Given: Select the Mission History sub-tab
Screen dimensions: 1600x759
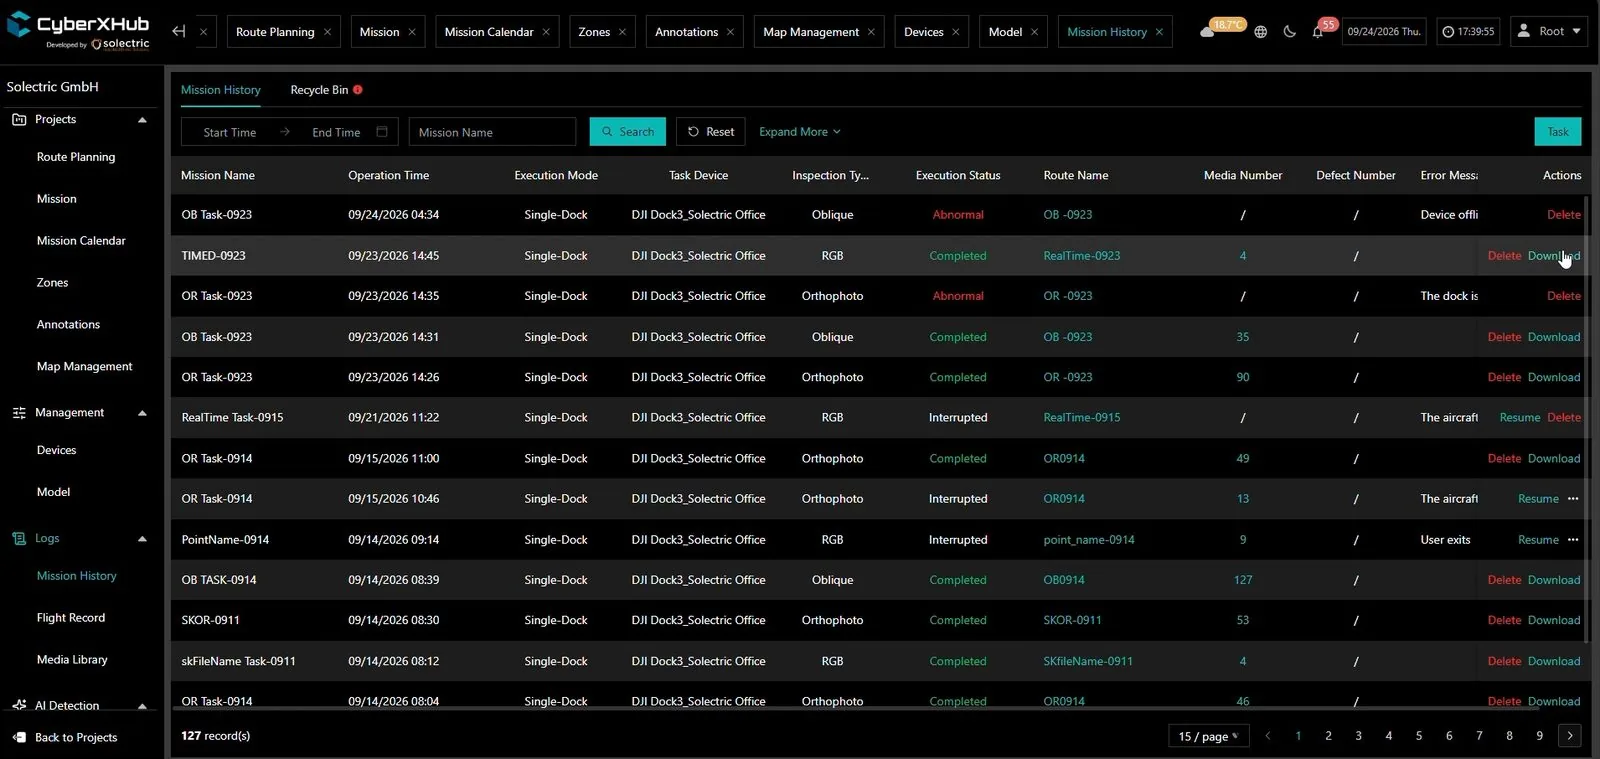Looking at the screenshot, I should click(x=220, y=90).
